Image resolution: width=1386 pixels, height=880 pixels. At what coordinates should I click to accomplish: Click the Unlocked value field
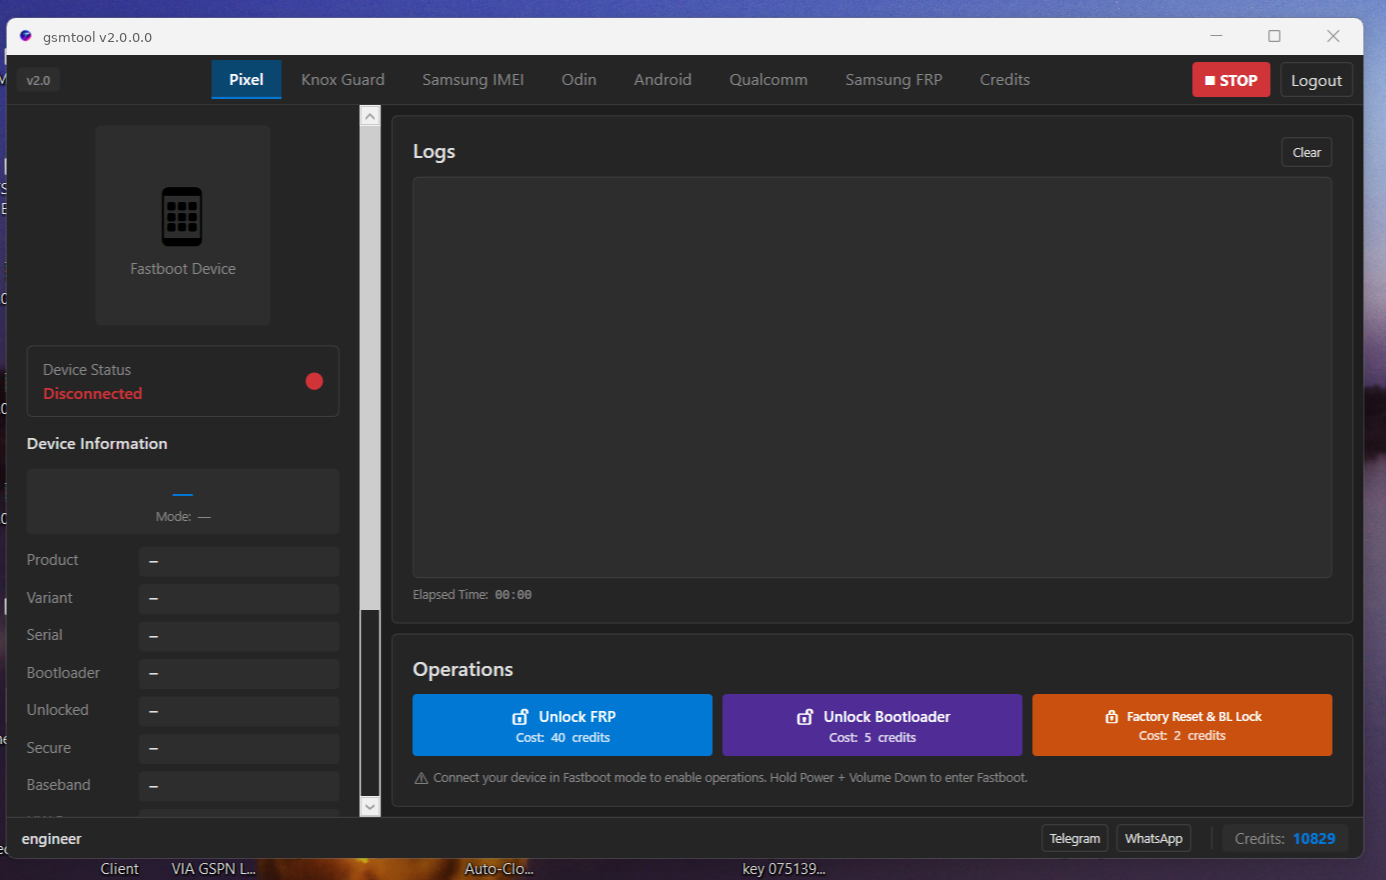pyautogui.click(x=239, y=711)
